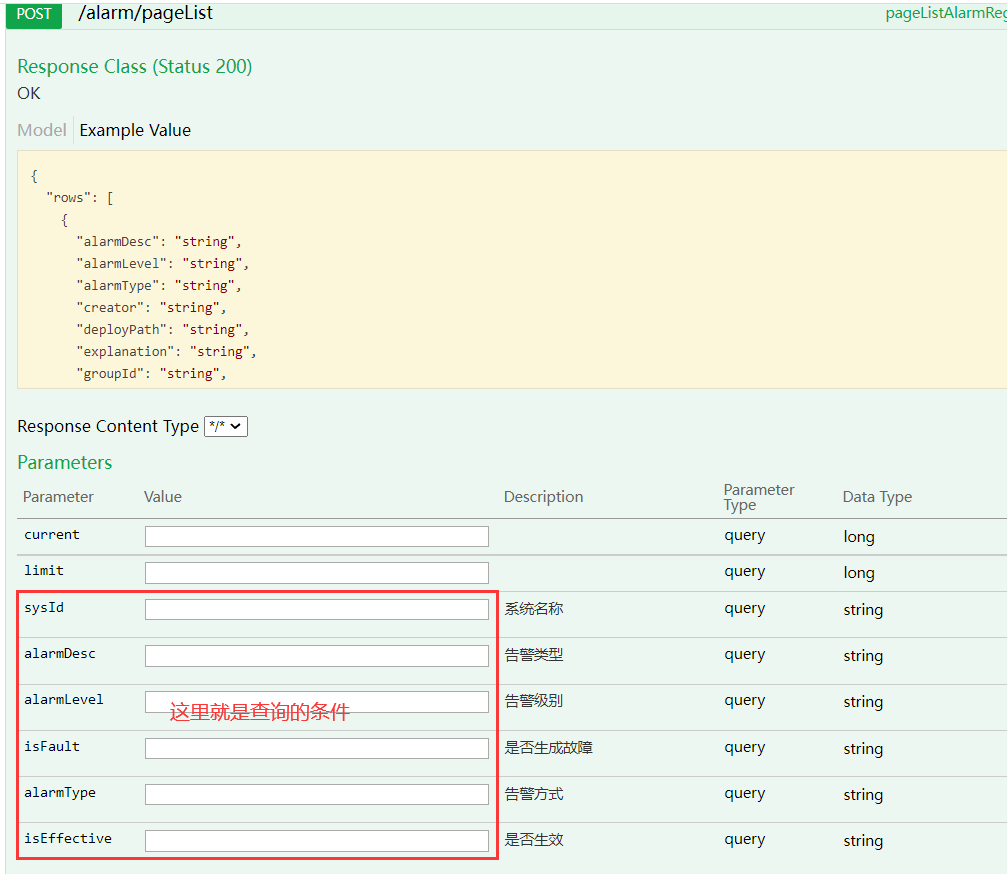Click the Value column header
The image size is (1007, 874).
point(163,497)
